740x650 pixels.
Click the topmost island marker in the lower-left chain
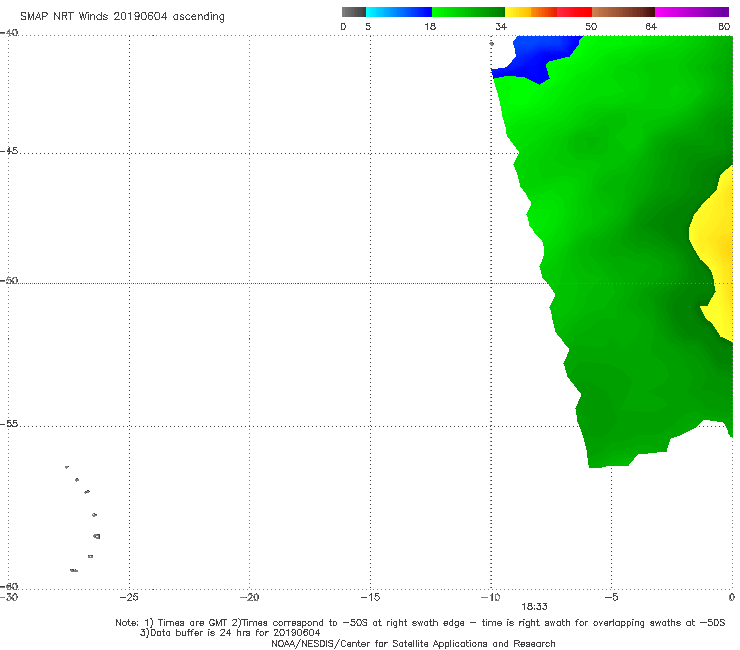click(x=67, y=467)
